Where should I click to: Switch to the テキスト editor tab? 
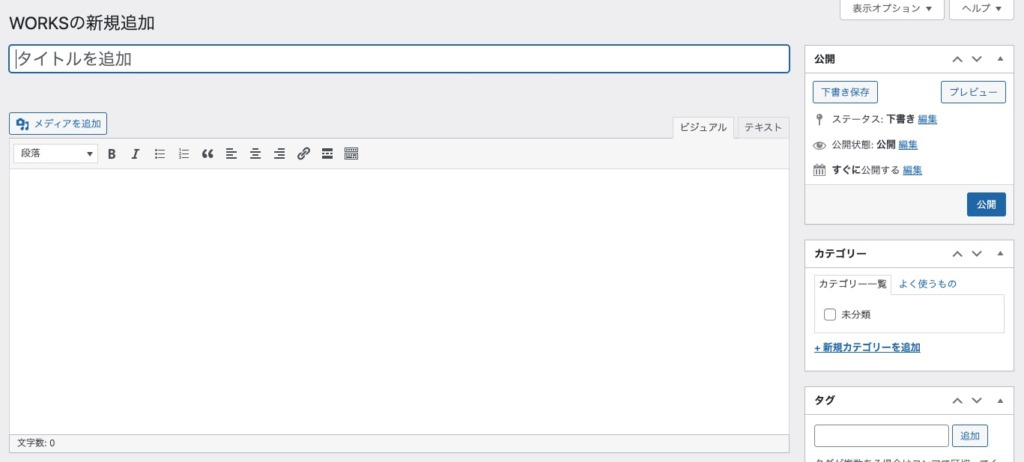pos(763,128)
